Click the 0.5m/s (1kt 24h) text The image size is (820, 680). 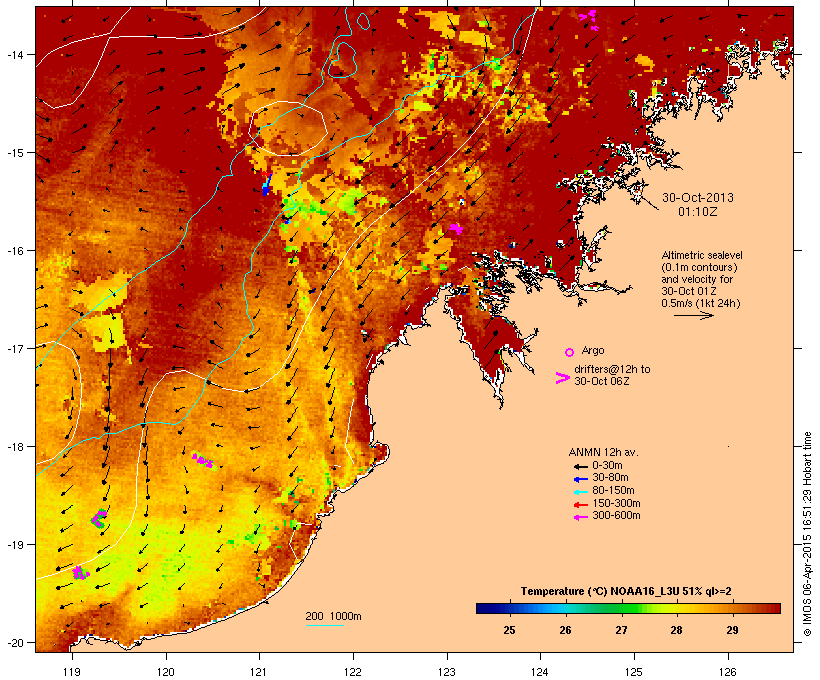[x=701, y=303]
